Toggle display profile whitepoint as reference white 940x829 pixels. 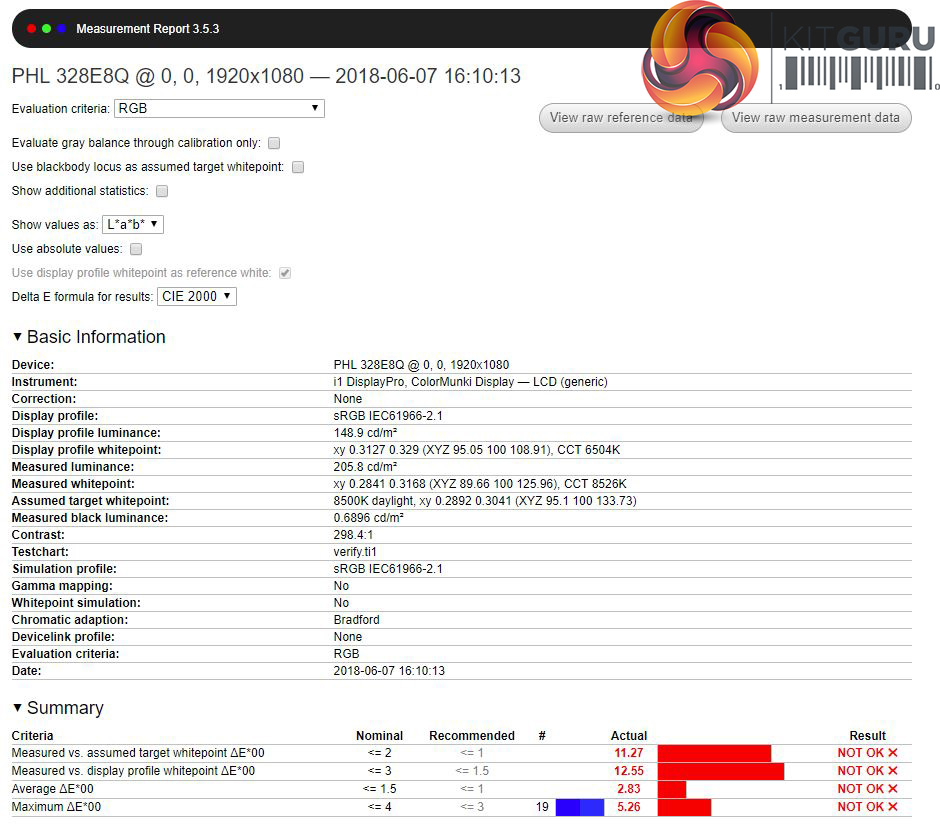[285, 273]
